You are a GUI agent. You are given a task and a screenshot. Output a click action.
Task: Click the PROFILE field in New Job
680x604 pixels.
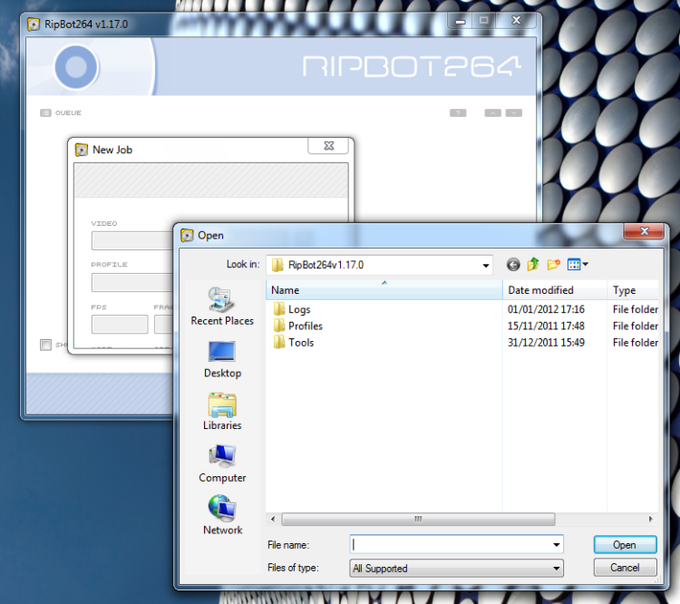click(x=132, y=282)
